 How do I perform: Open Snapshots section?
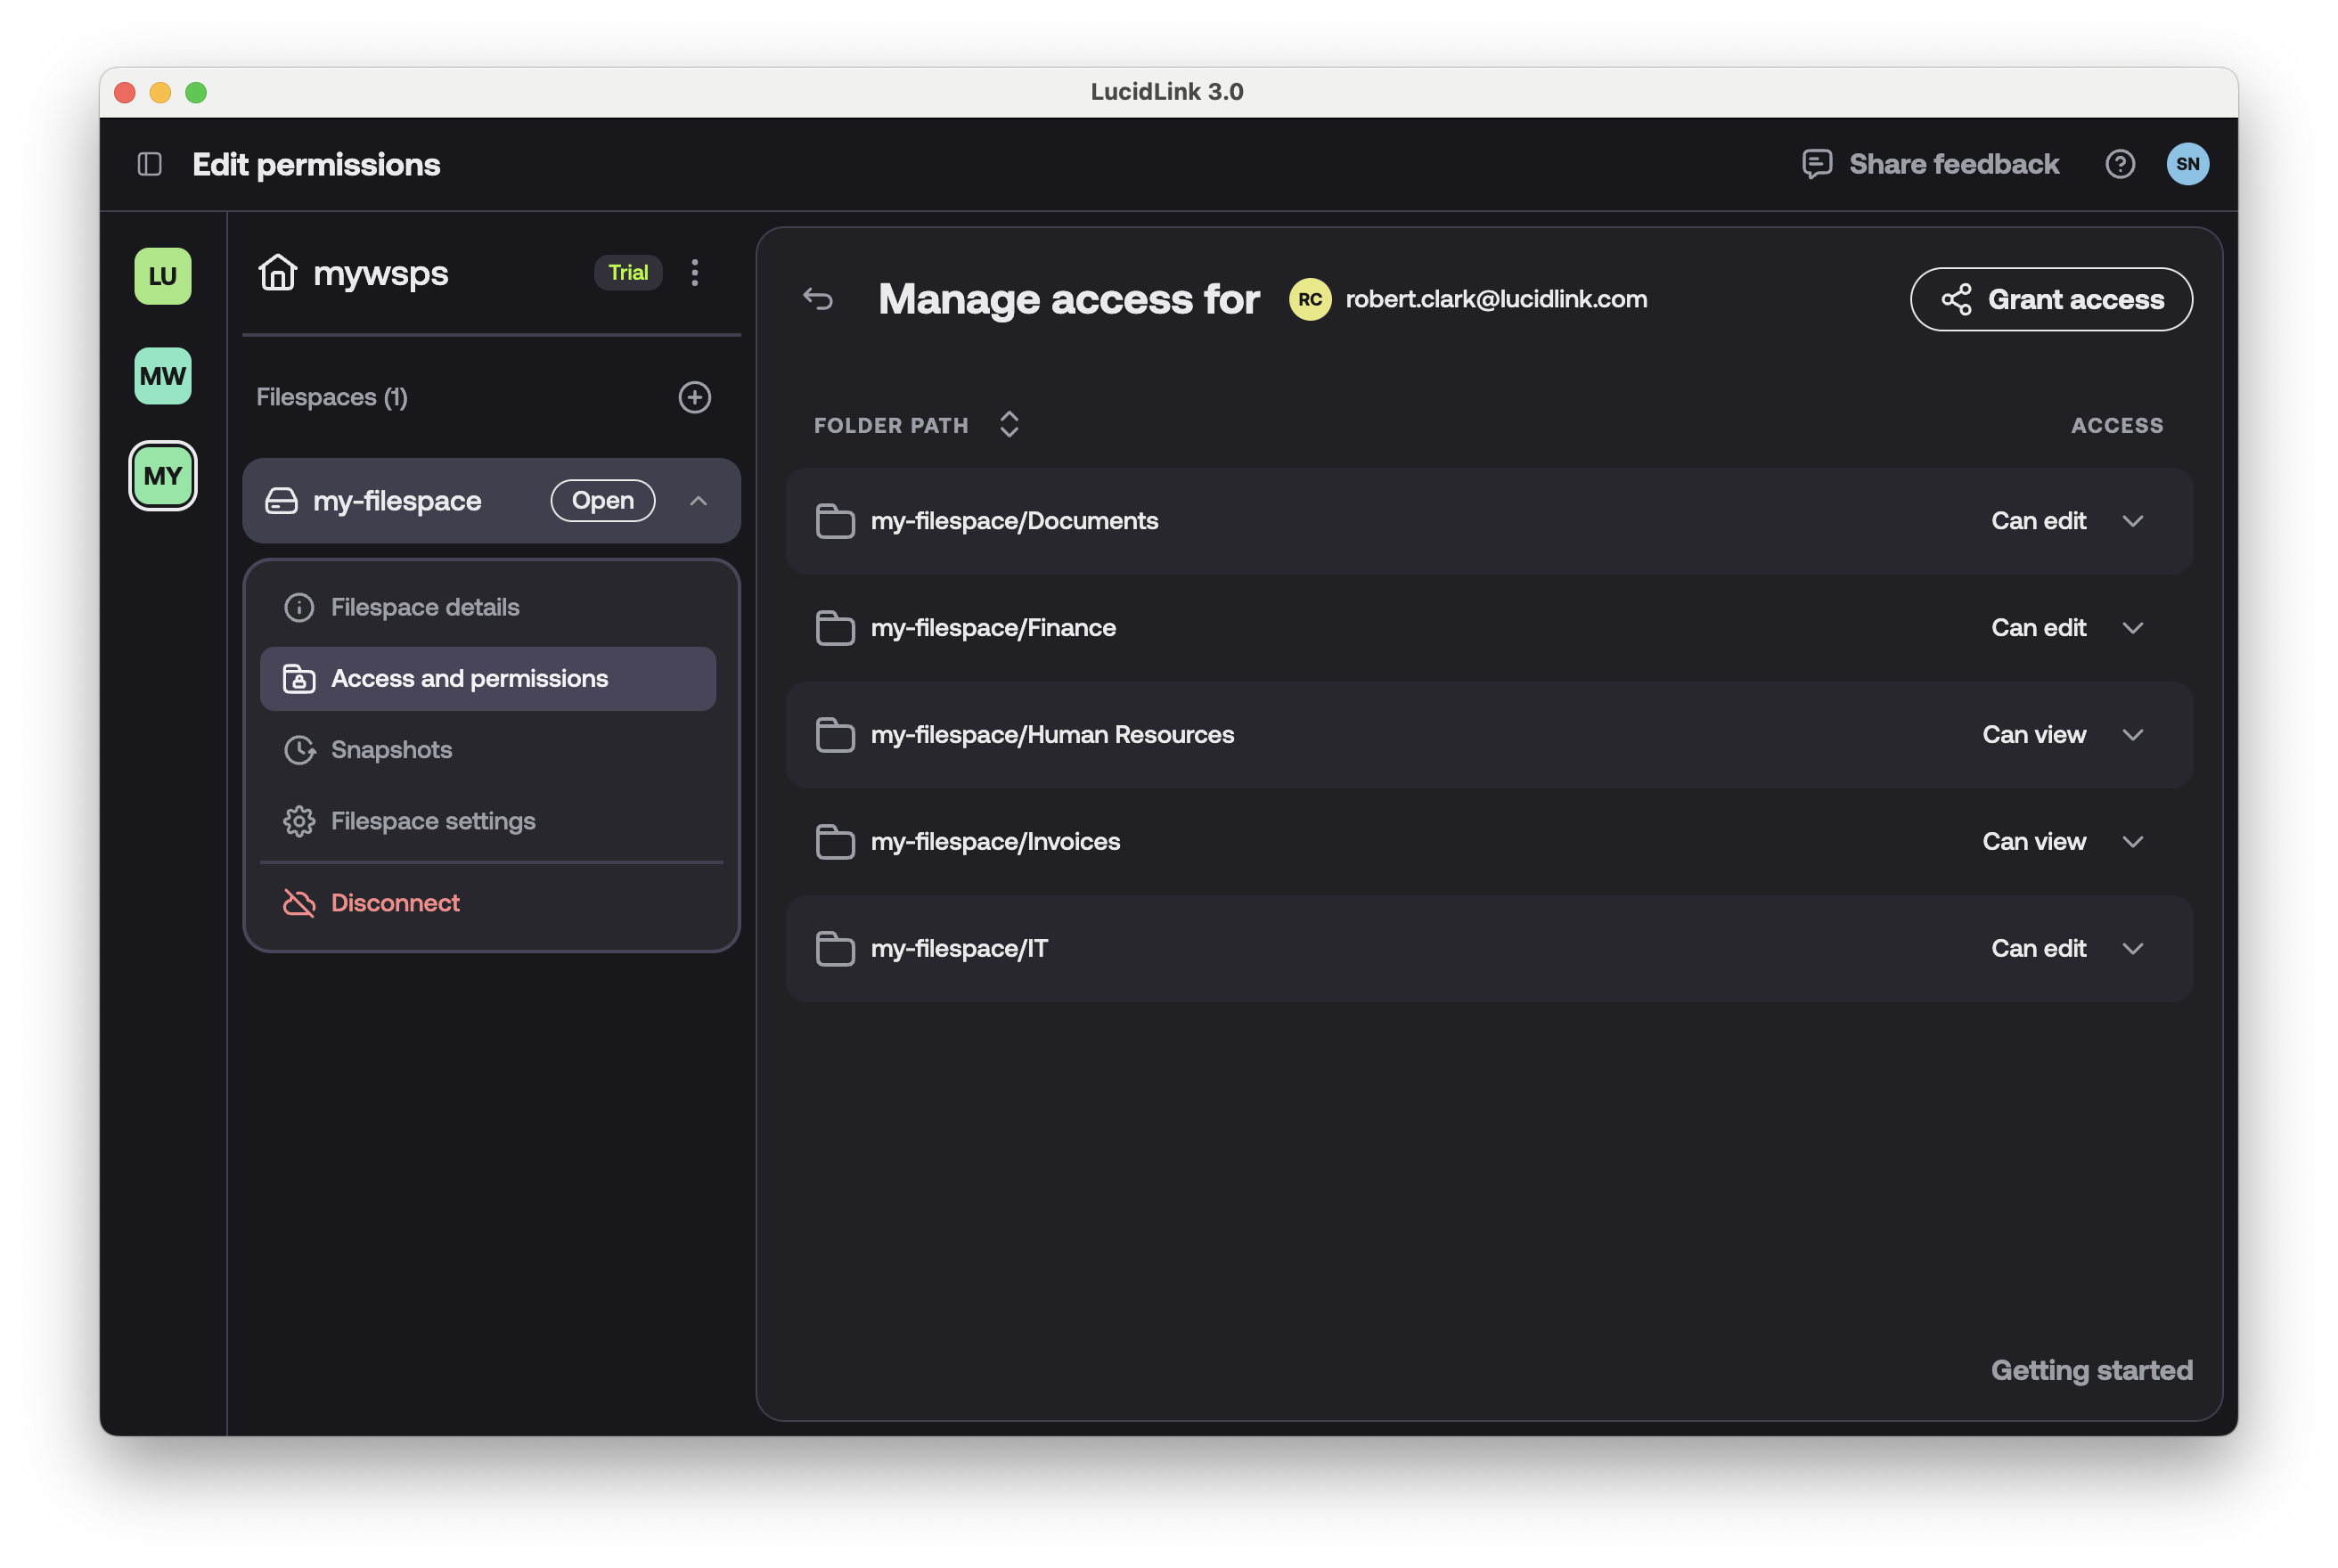(x=488, y=750)
